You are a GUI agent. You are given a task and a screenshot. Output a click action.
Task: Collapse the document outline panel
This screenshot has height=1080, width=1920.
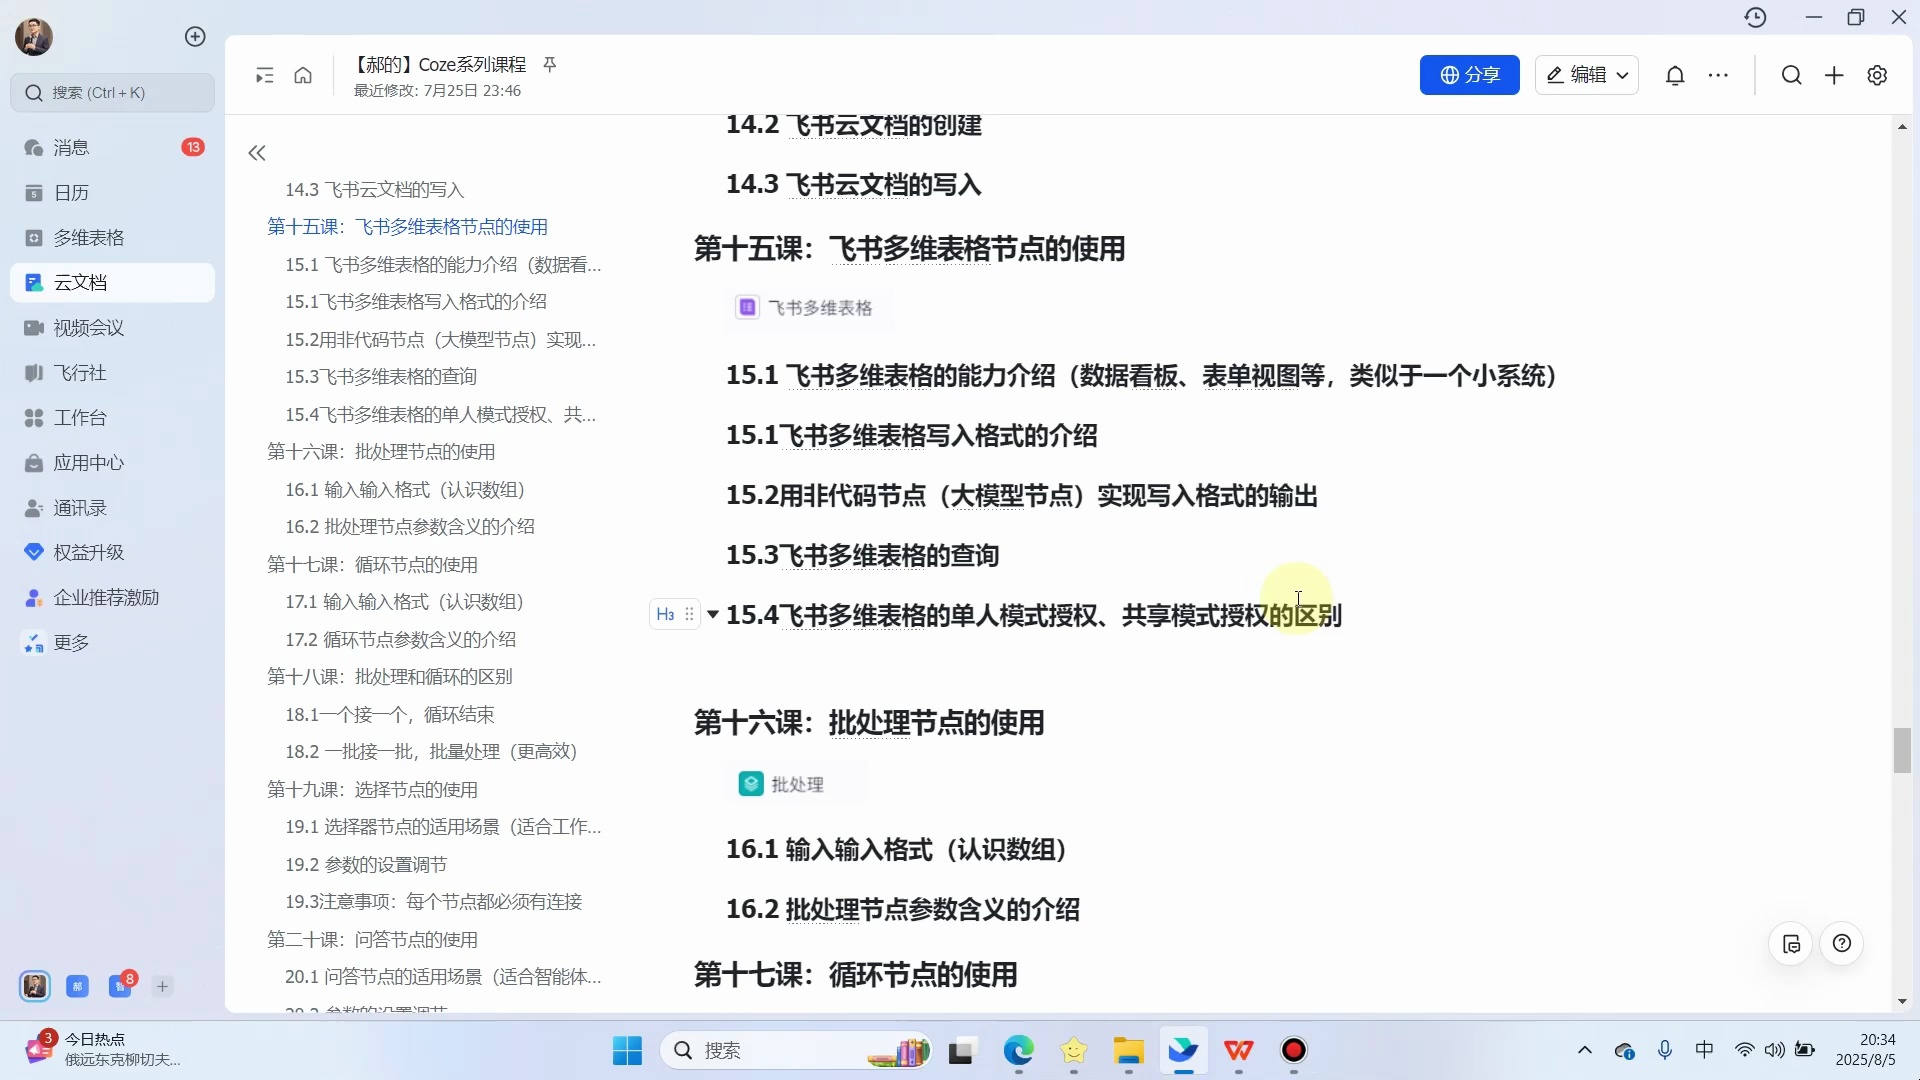pyautogui.click(x=257, y=153)
